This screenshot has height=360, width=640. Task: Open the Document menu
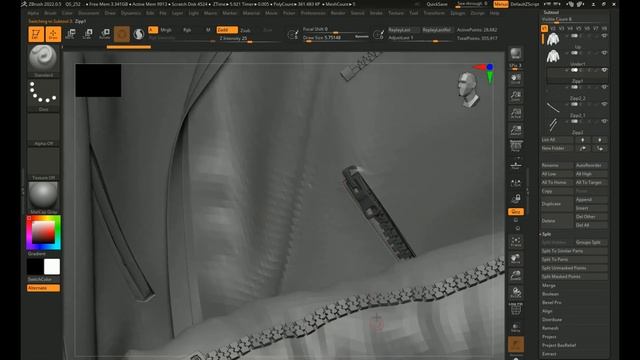89,13
